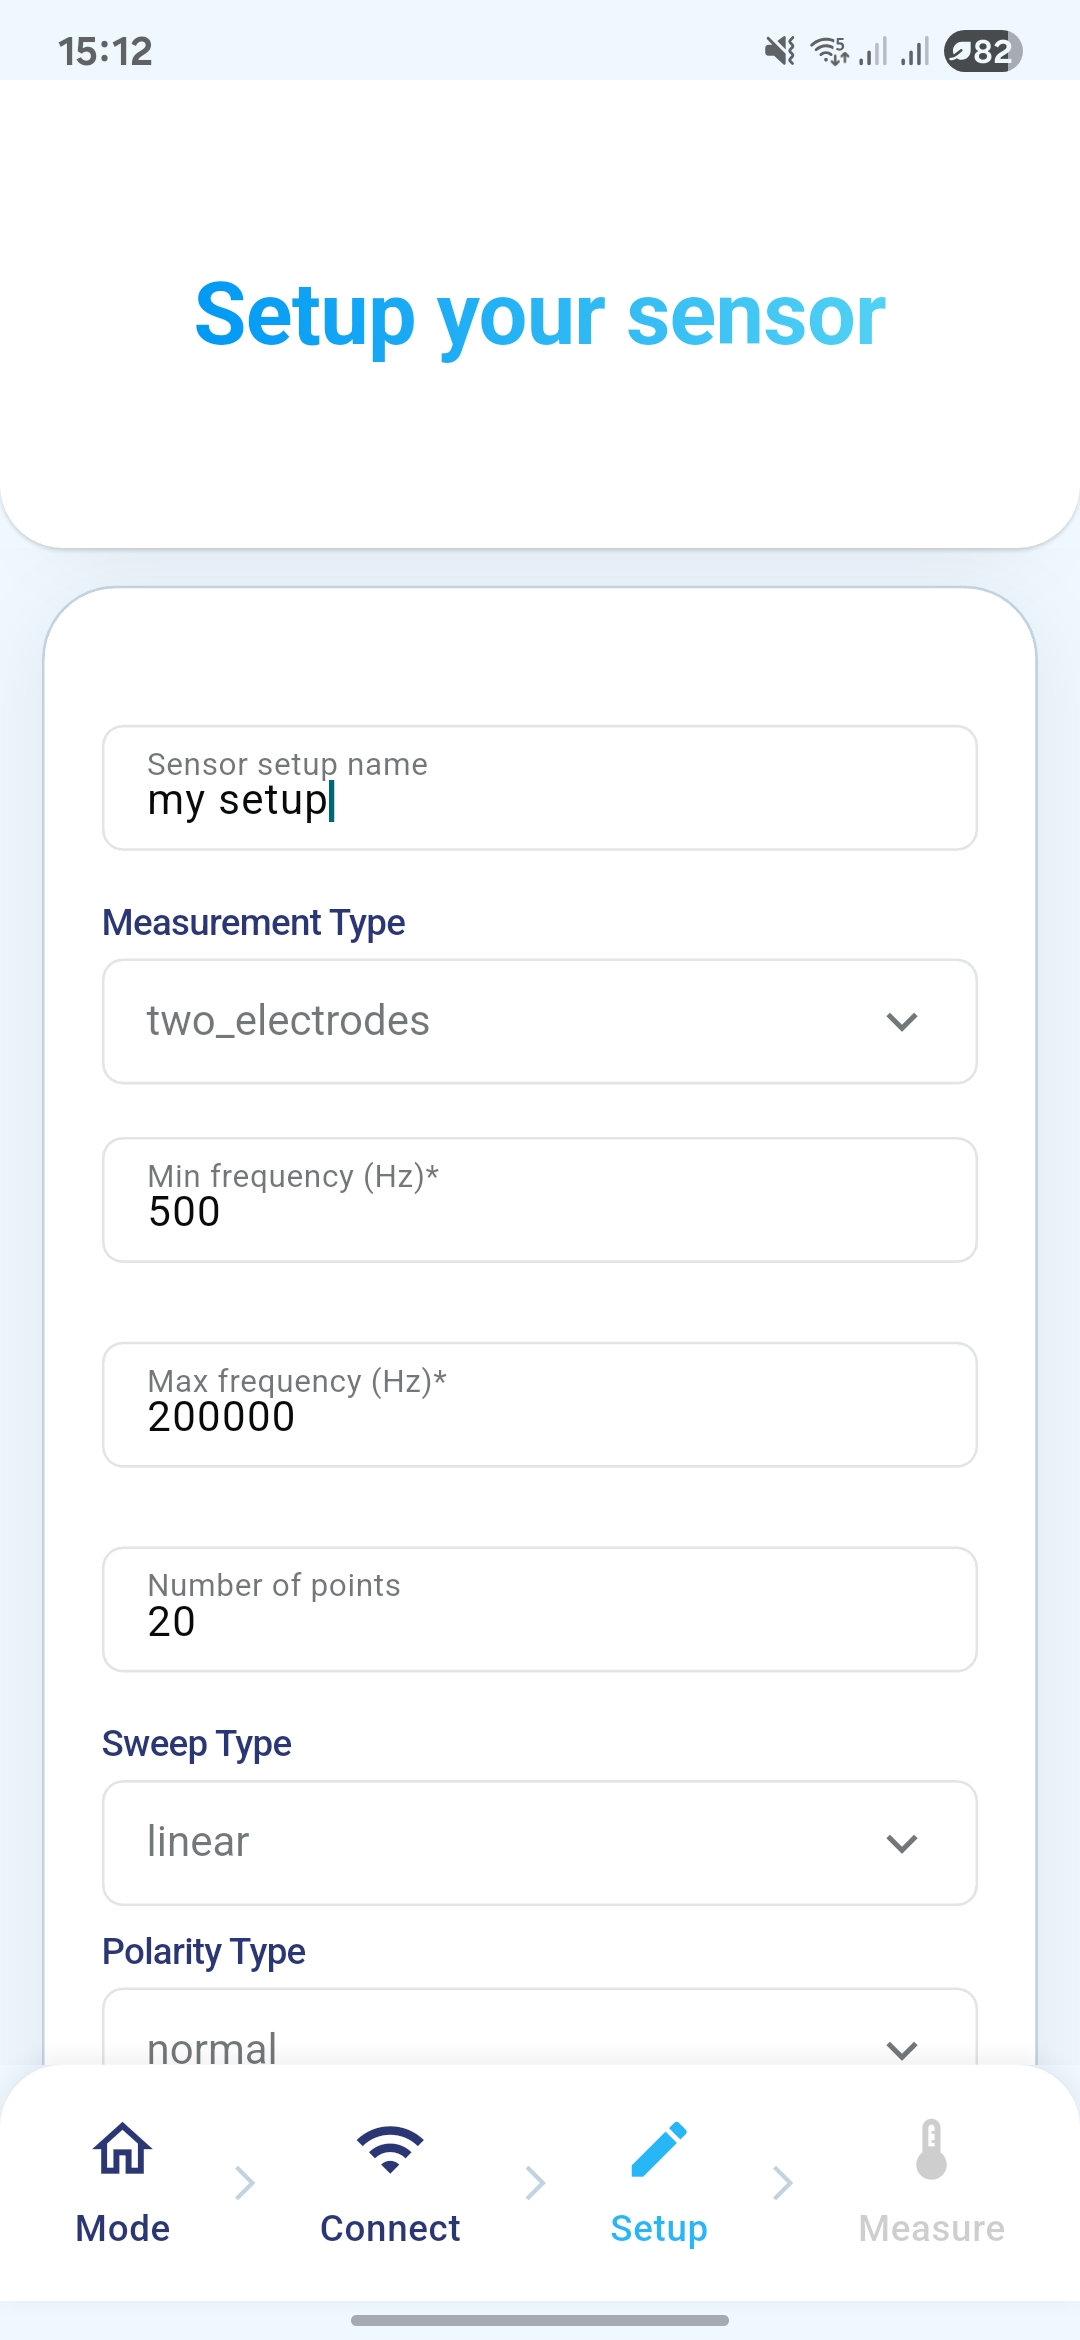The height and width of the screenshot is (2340, 1080).
Task: Tap the Wi-Fi status bar icon
Action: [830, 50]
